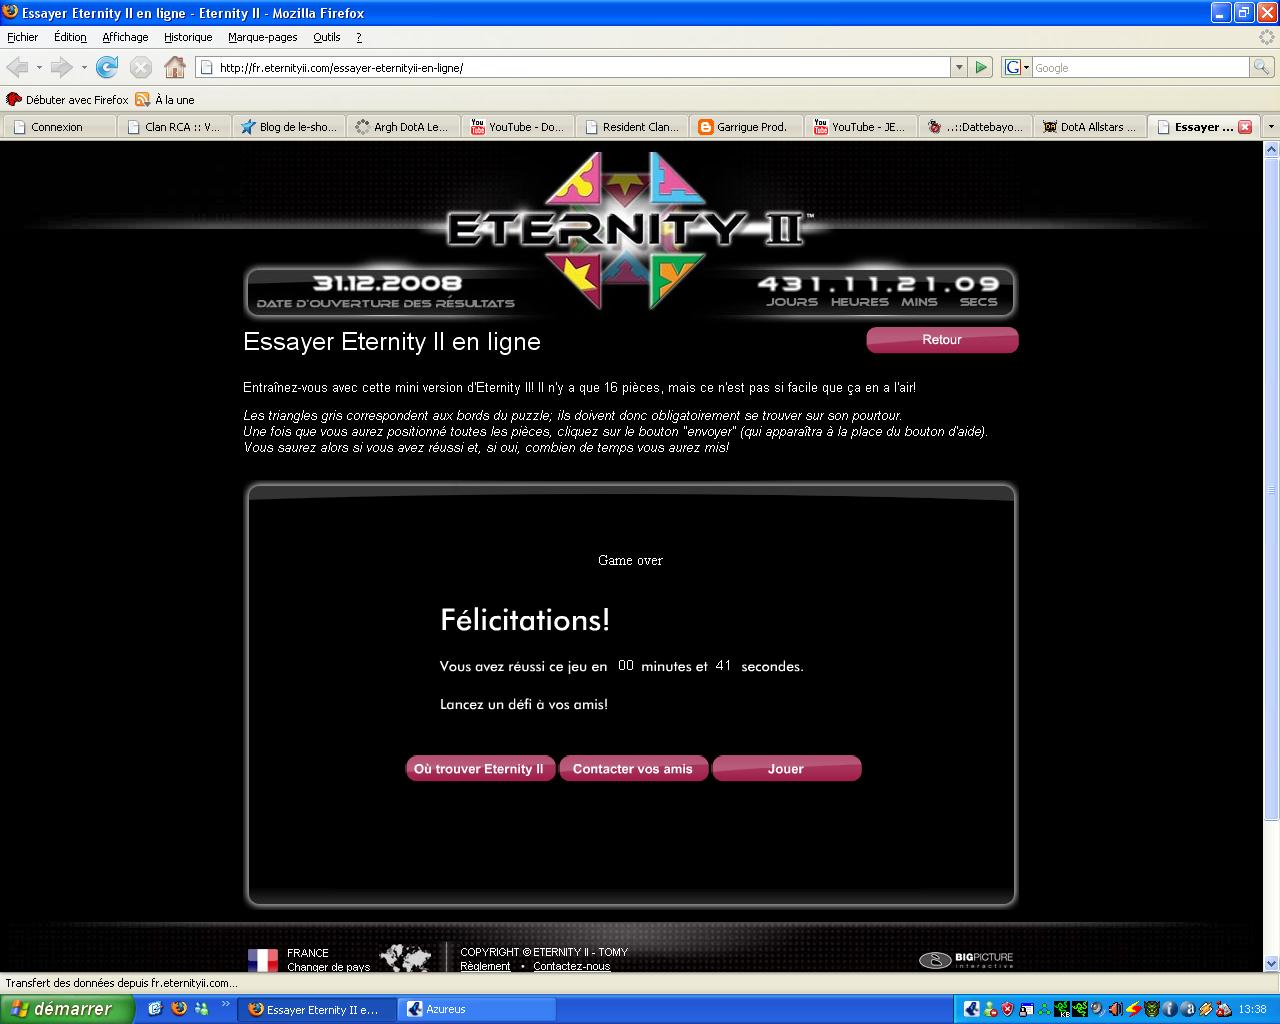Switch to the YouTube - Do tab
The image size is (1280, 1024).
tap(520, 127)
